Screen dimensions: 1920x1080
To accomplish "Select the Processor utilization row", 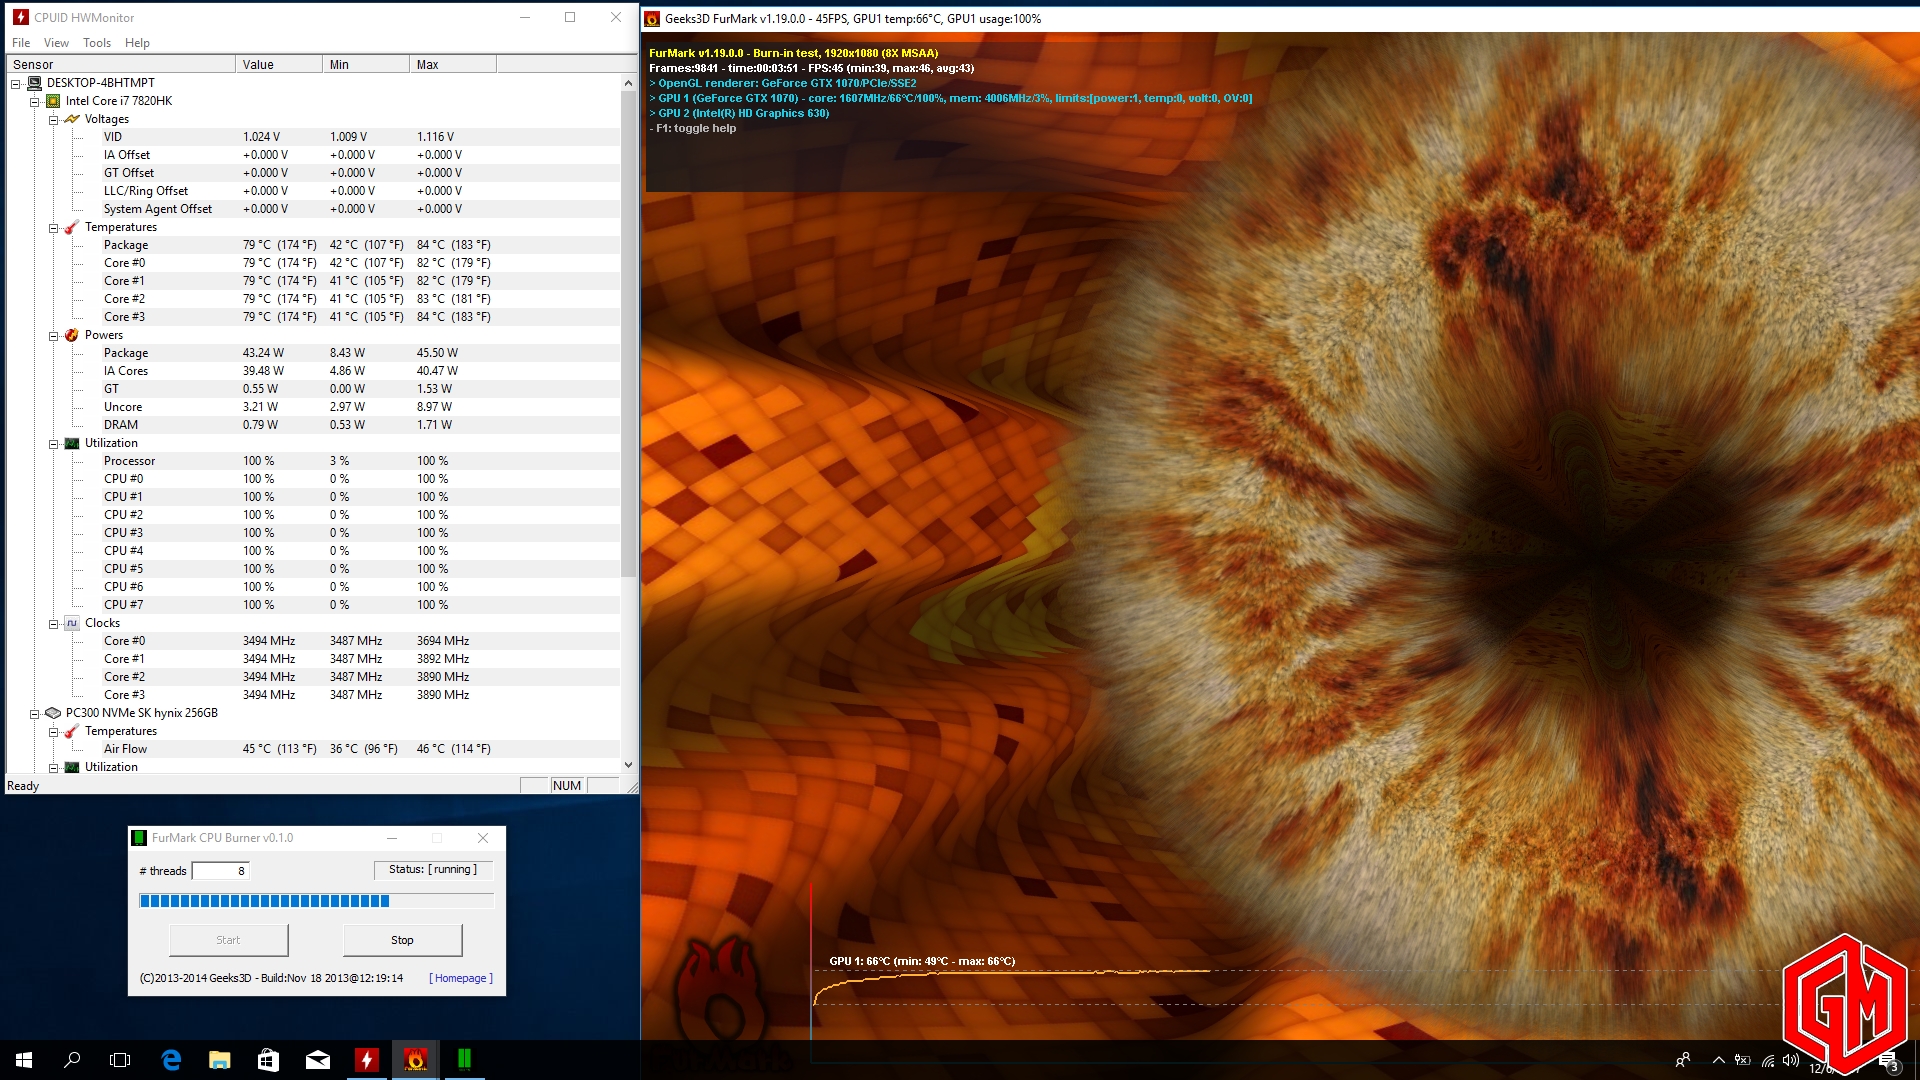I will coord(314,461).
